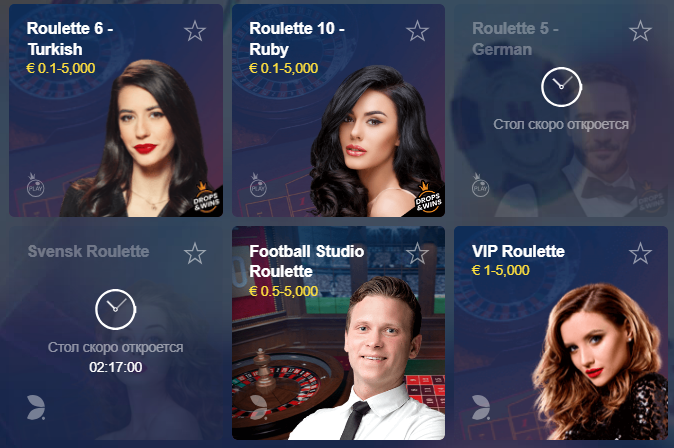
Task: Open VIP Roulette game title
Action: coord(518,251)
